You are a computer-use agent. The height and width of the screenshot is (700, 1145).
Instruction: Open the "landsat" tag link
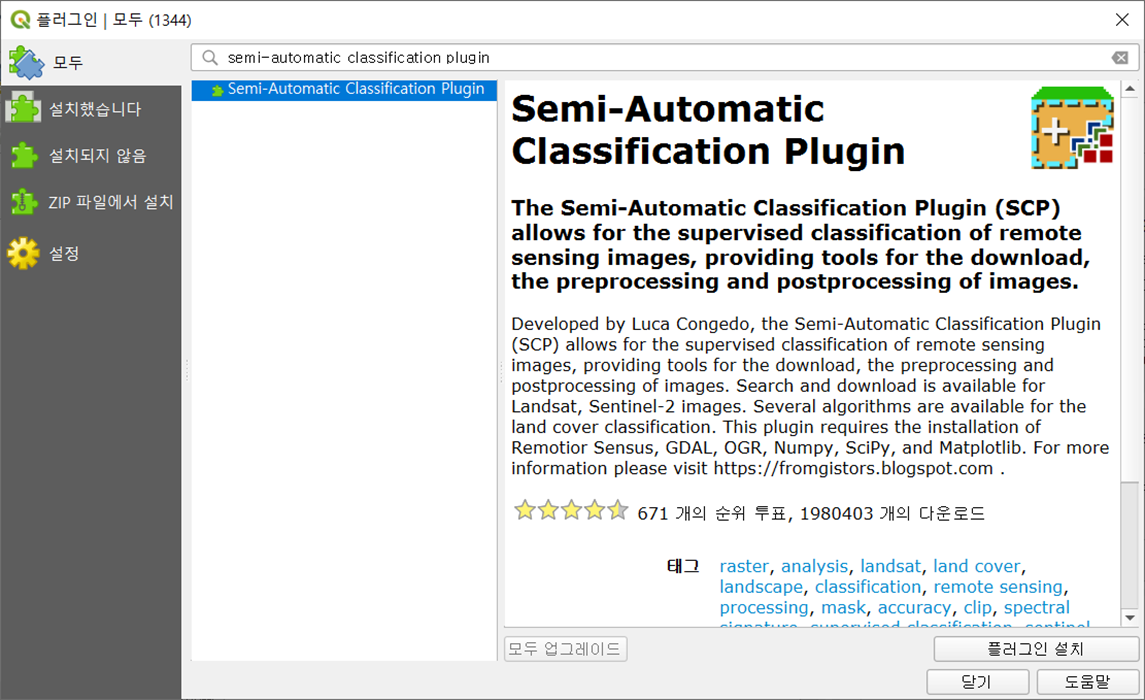[890, 566]
